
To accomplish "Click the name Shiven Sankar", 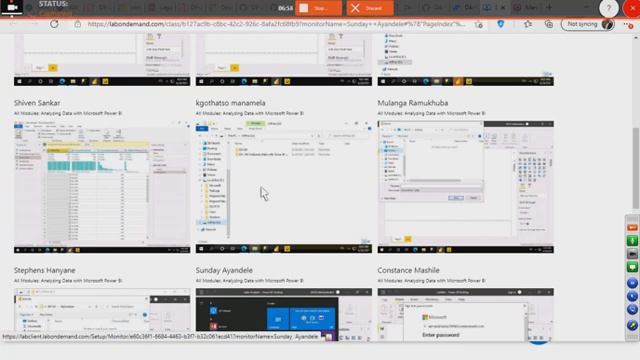I will tap(37, 103).
